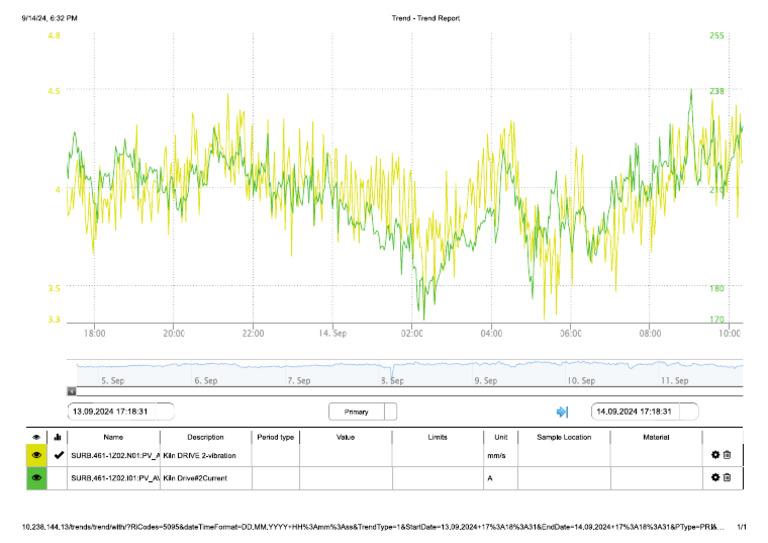The height and width of the screenshot is (543, 768).
Task: Toggle visibility of yellow Kiln DRIVE 2-vibration trend
Action: click(x=36, y=455)
